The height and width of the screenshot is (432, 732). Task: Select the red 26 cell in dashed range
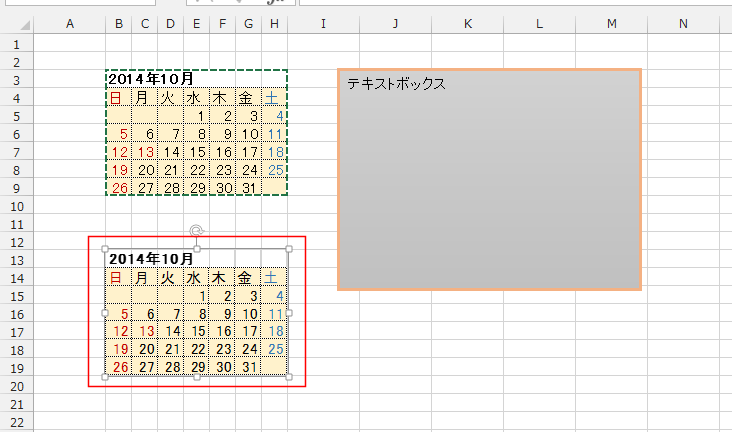pos(119,187)
